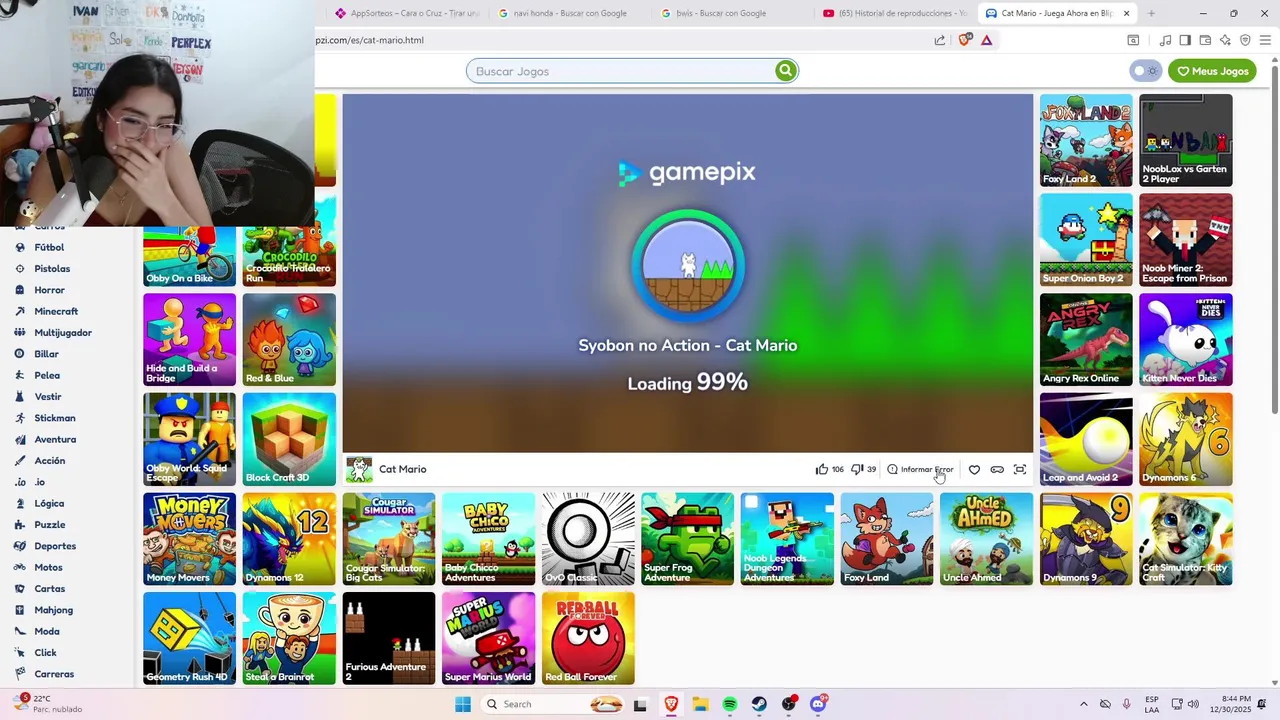Open the Foxy Land 2 game thumbnail
Image resolution: width=1280 pixels, height=720 pixels.
coord(1086,140)
